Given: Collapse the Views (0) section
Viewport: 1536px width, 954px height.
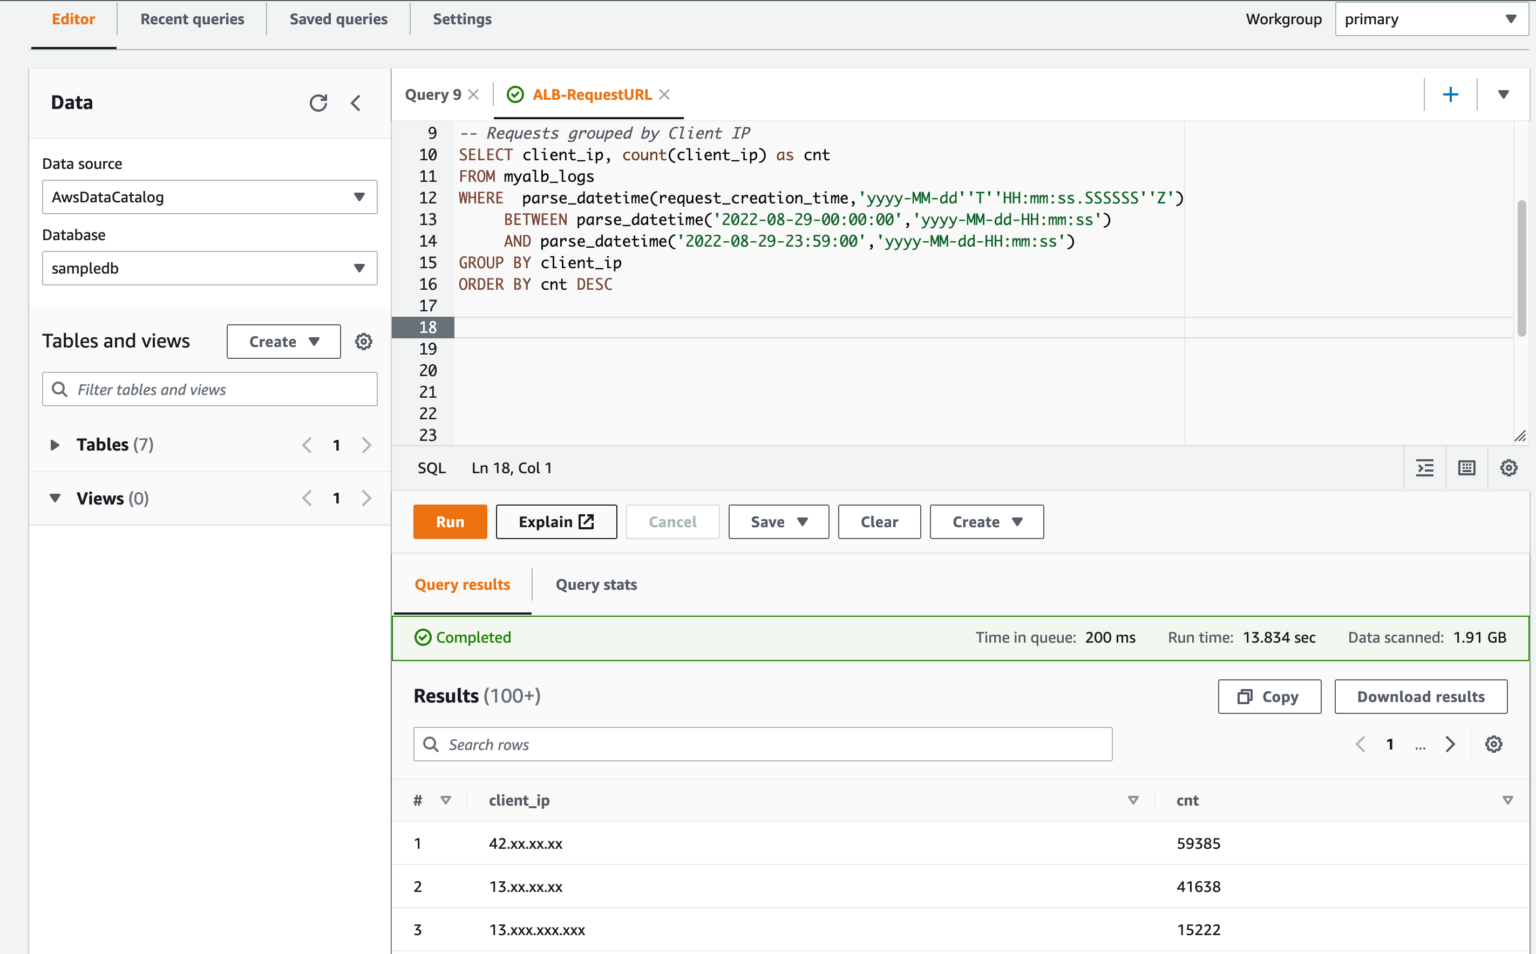Looking at the screenshot, I should [55, 497].
